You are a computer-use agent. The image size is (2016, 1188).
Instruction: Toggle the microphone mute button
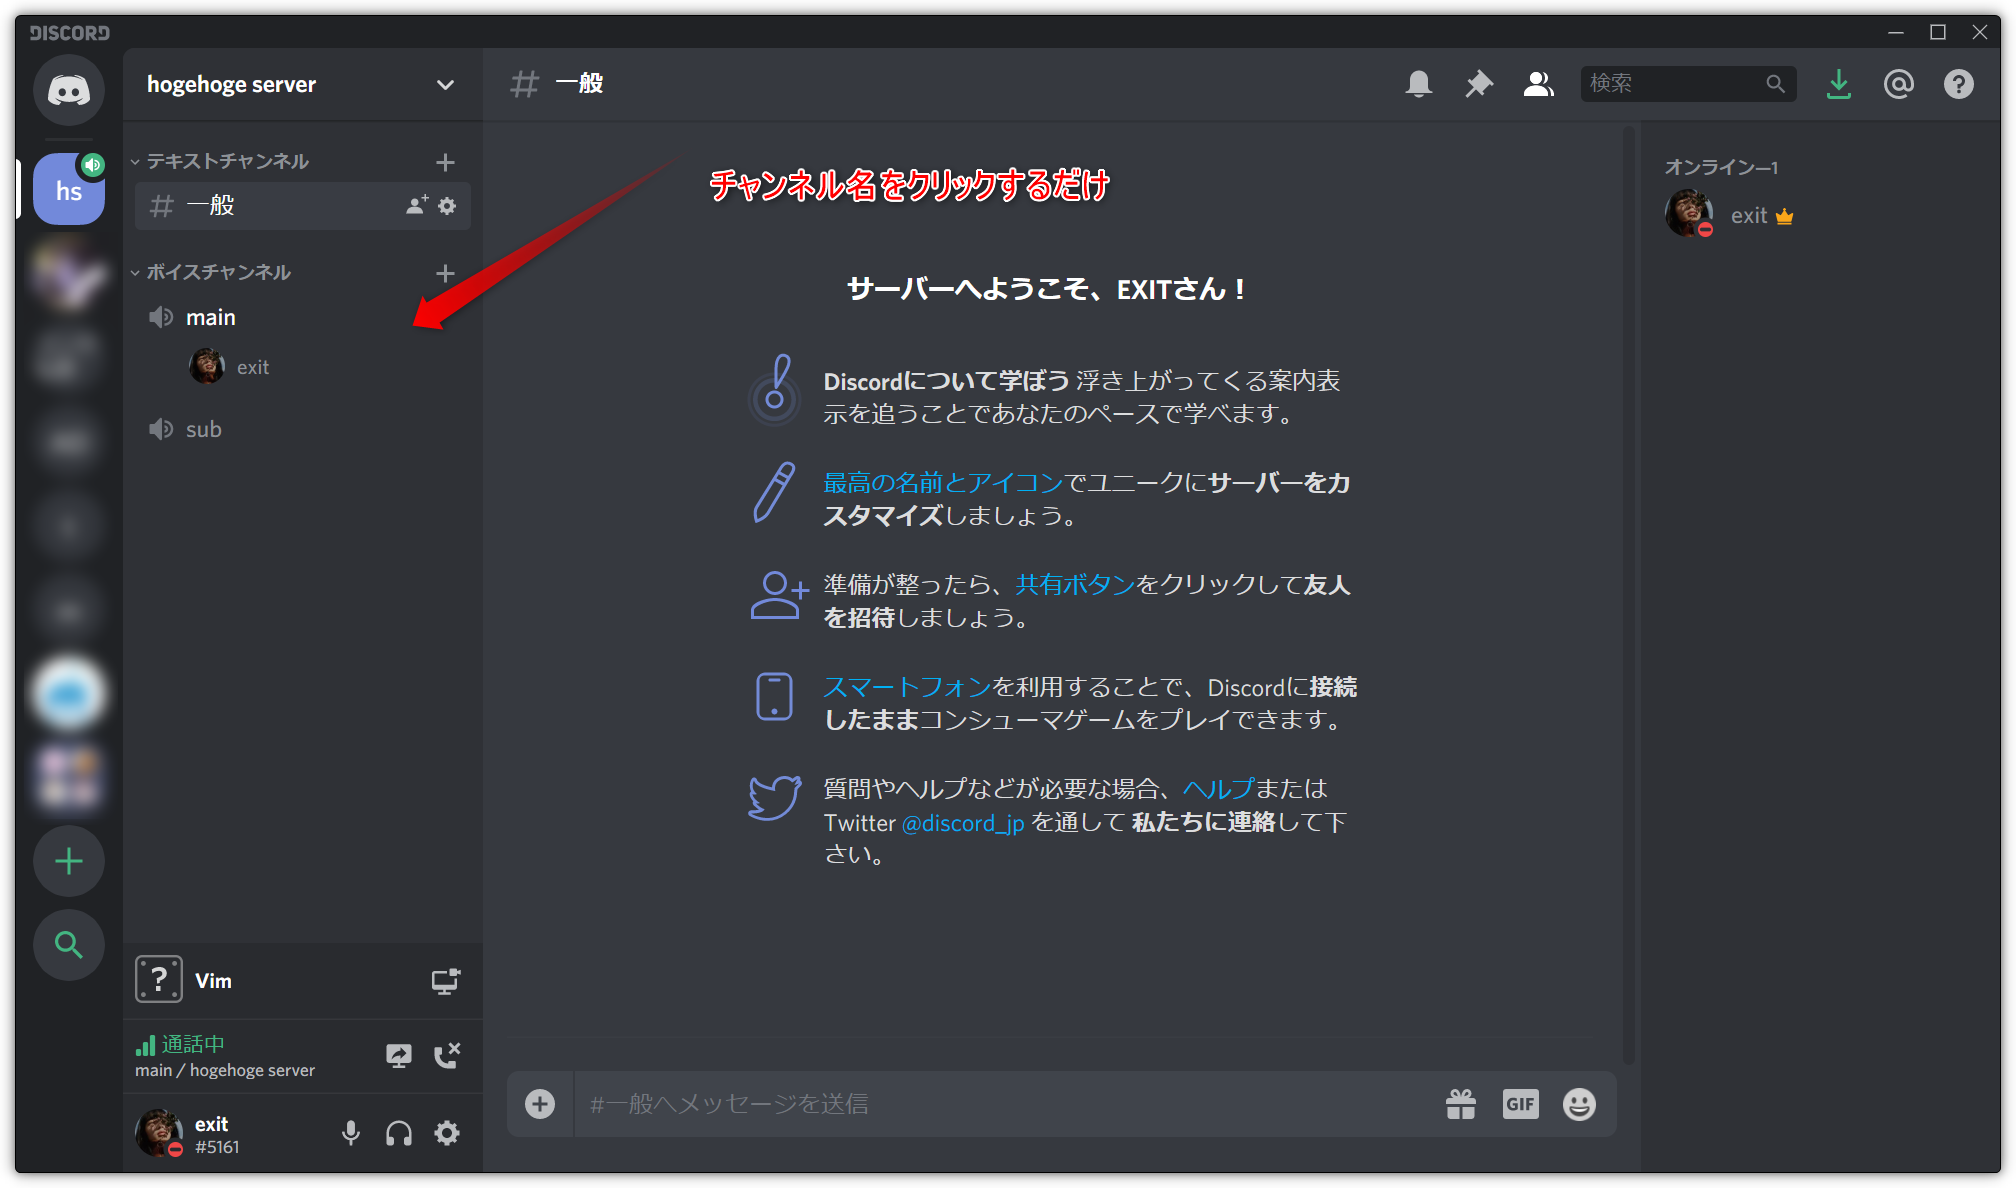pos(351,1133)
